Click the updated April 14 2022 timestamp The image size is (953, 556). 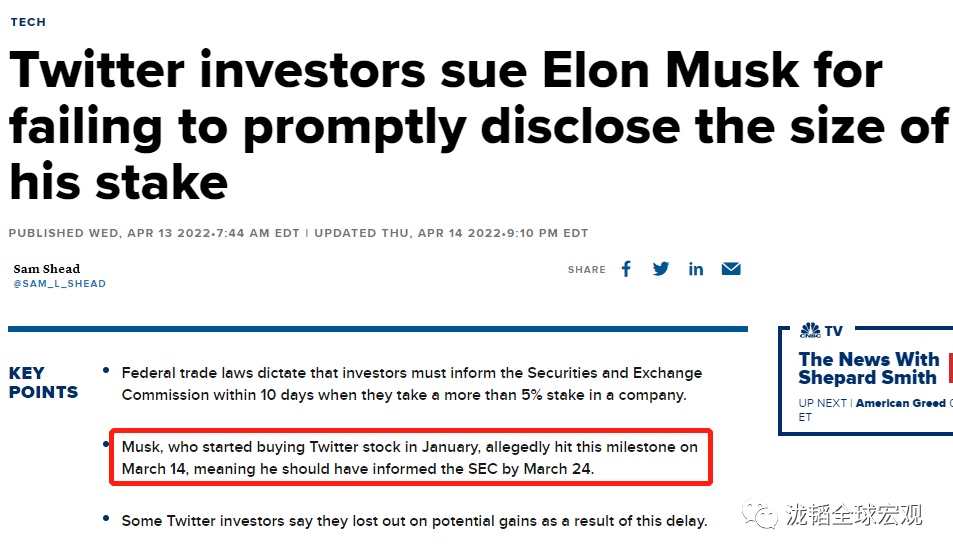tap(451, 233)
